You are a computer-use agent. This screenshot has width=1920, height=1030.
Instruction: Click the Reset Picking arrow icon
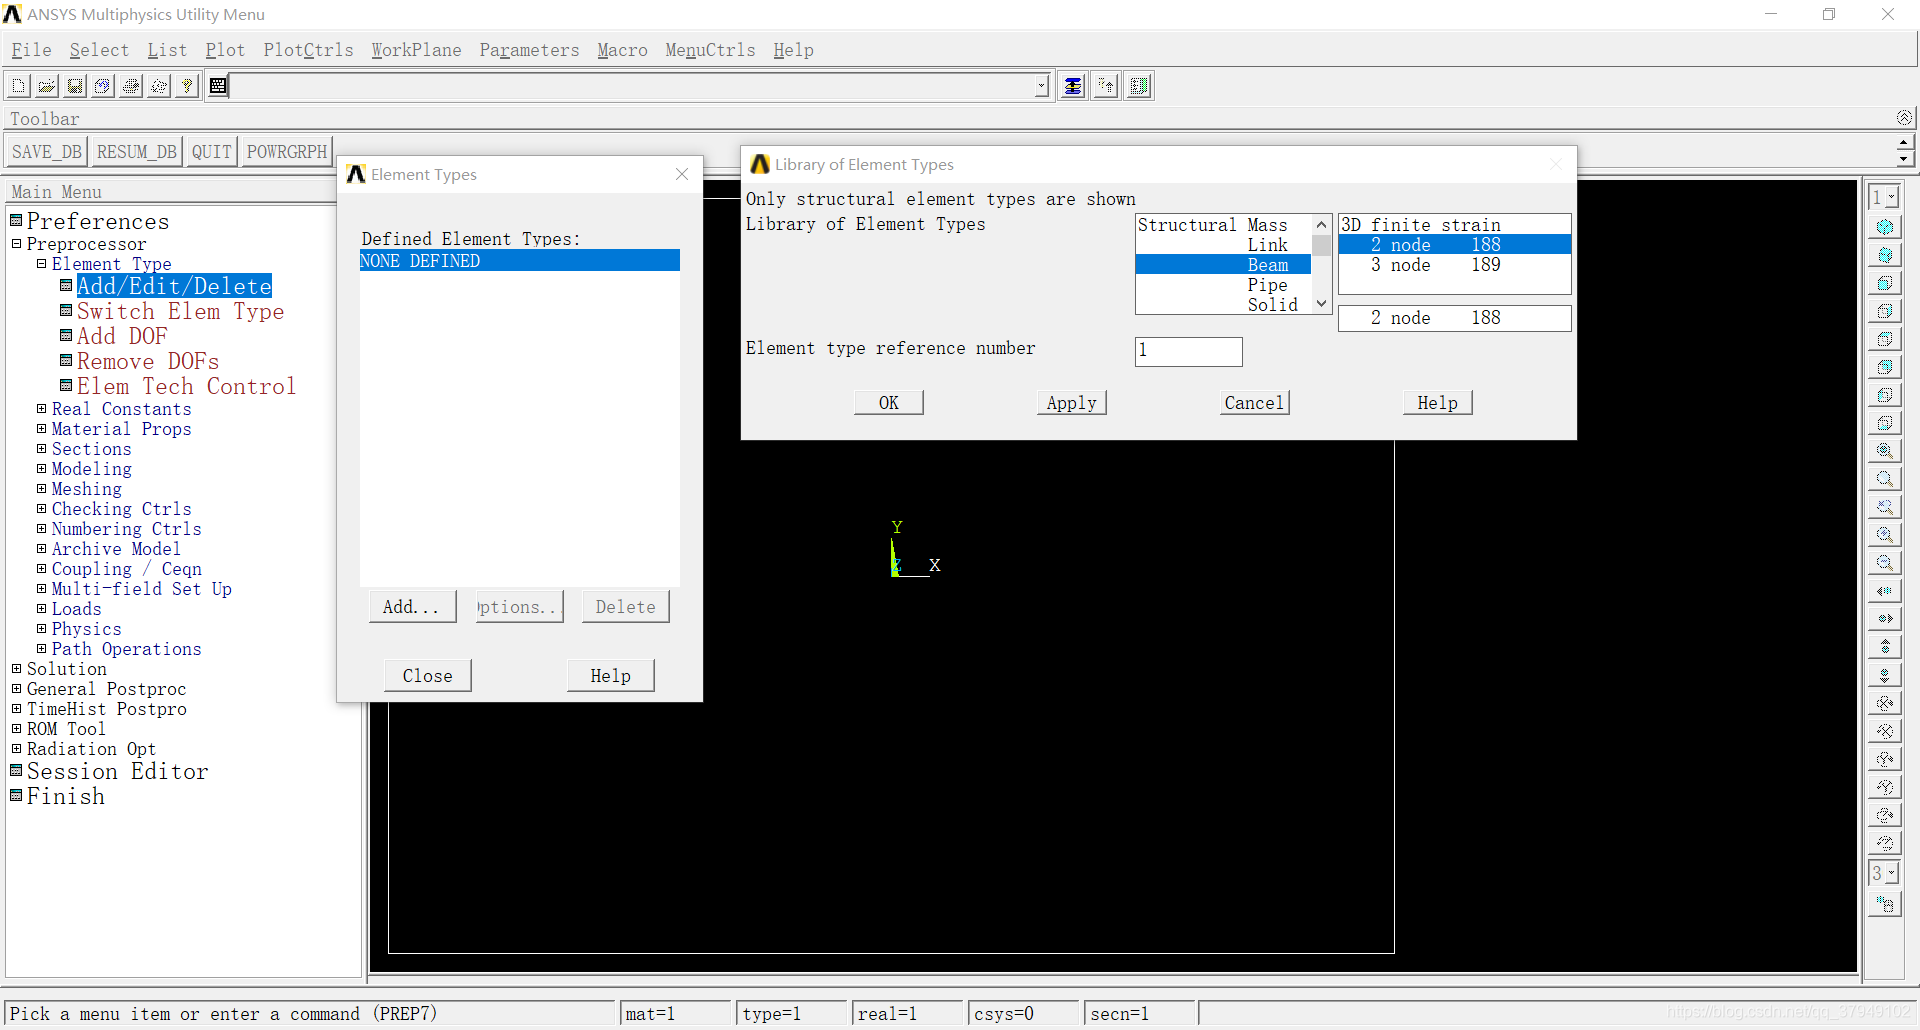(1106, 87)
